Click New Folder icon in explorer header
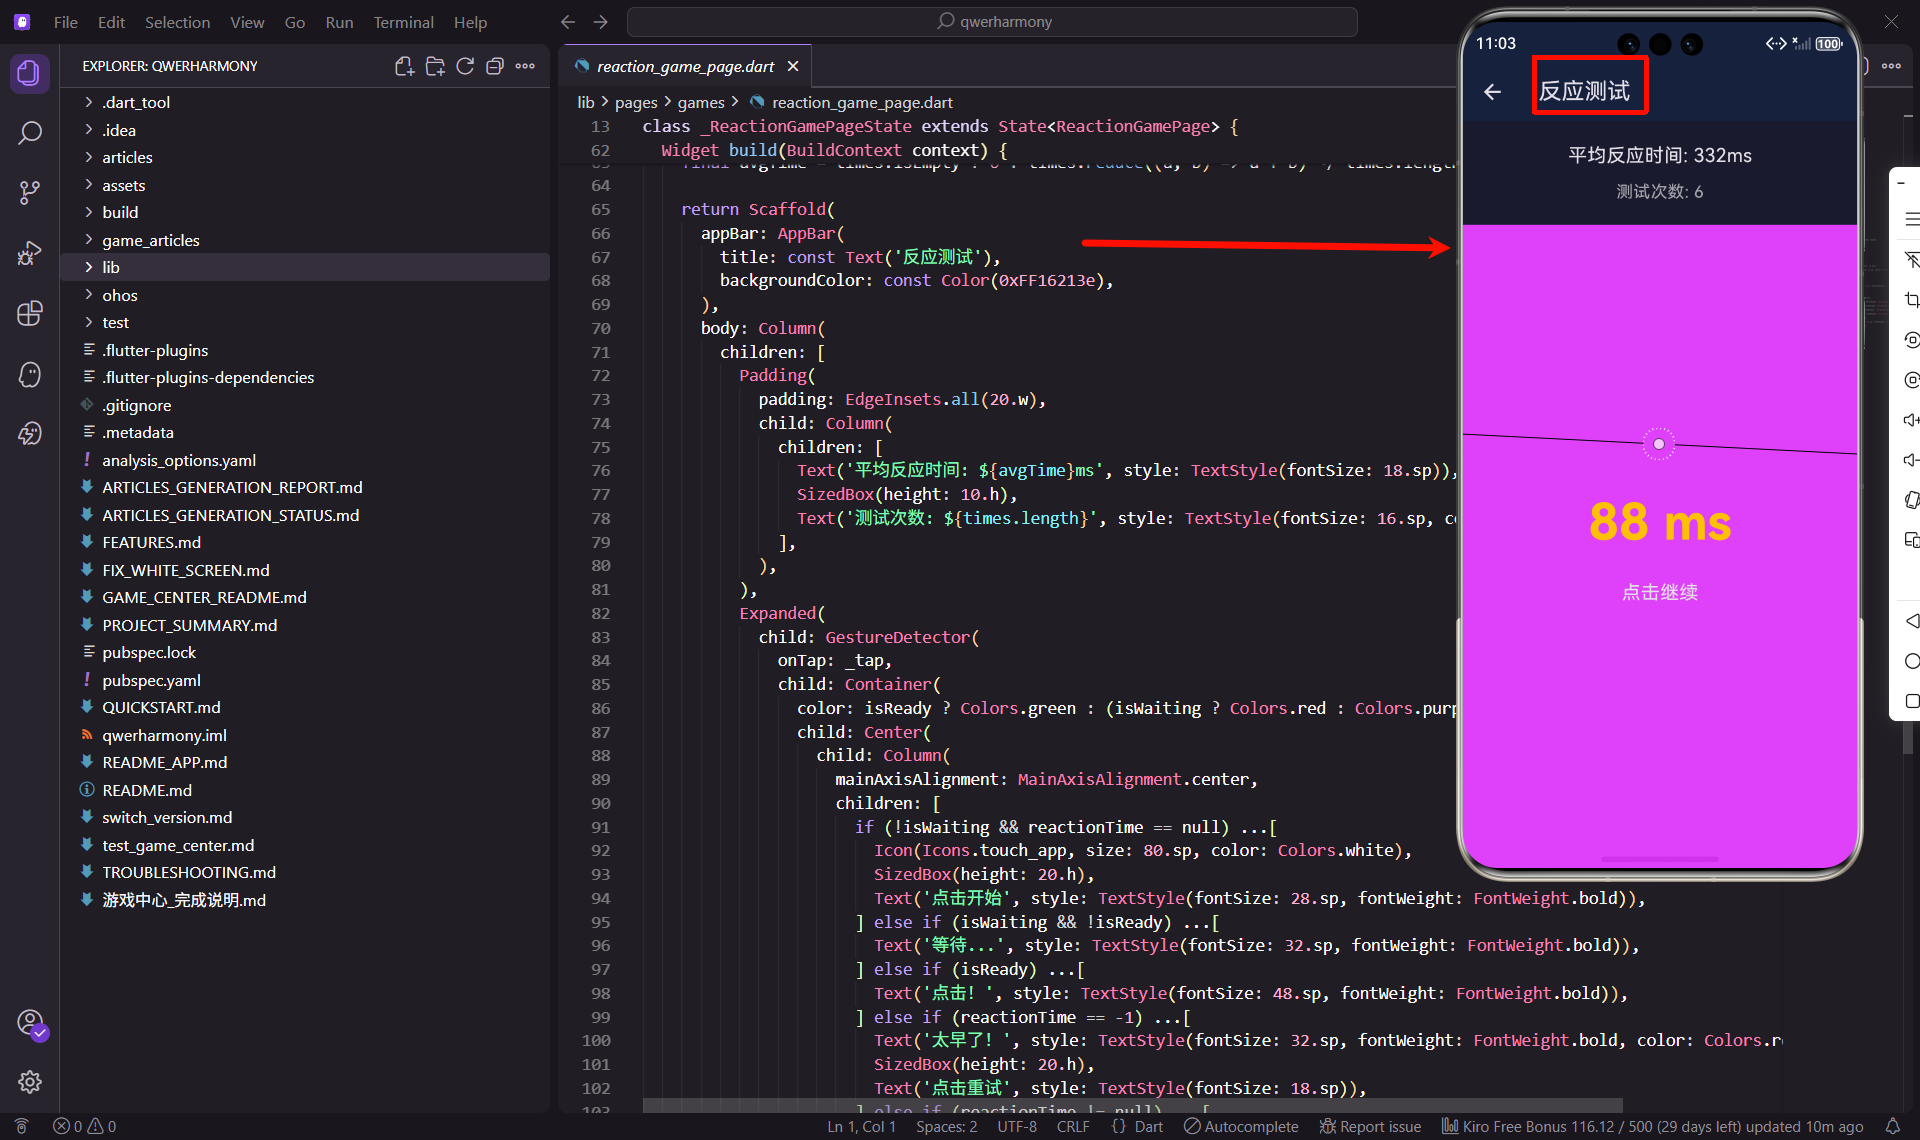Screen dimensions: 1920x1140 point(435,66)
